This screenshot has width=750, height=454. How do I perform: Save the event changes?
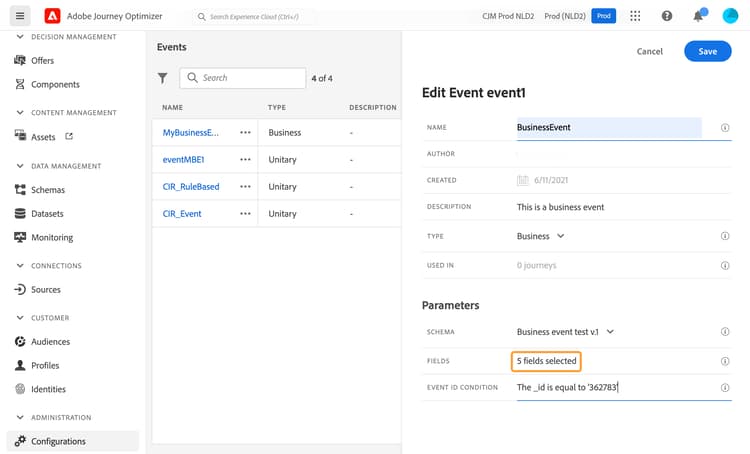tap(707, 51)
